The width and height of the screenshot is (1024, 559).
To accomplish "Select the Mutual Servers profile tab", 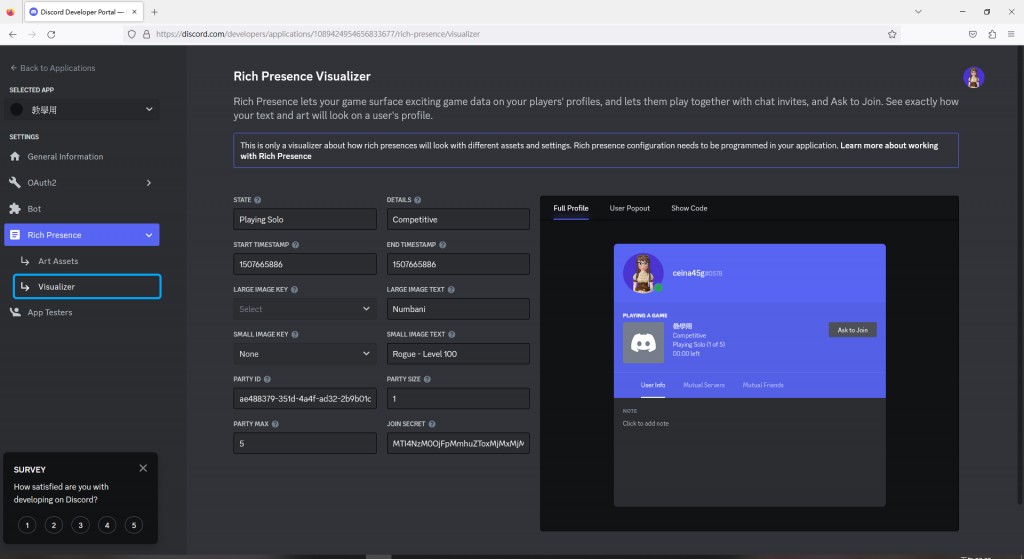I will coord(703,385).
